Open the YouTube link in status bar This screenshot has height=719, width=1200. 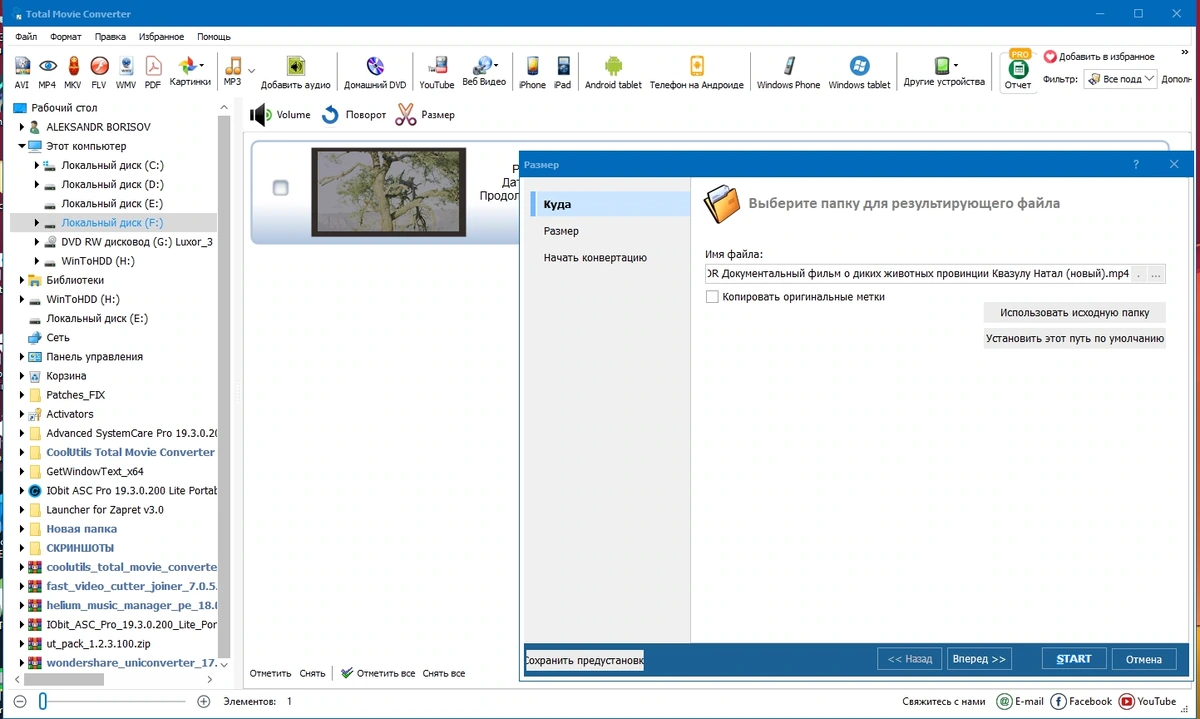[x=1148, y=701]
